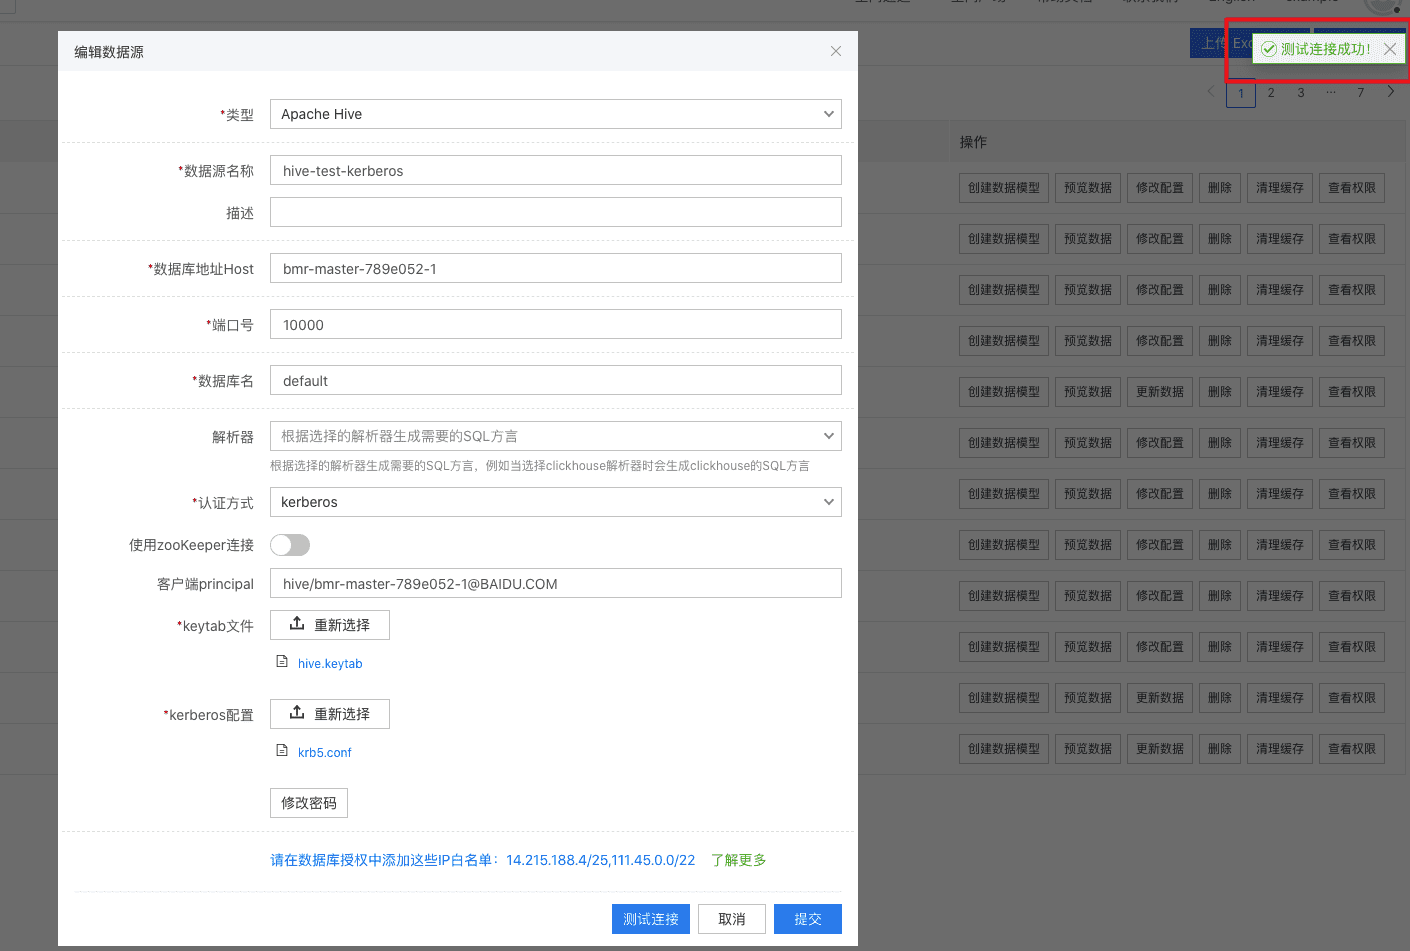Viewport: 1410px width, 951px height.
Task: Close the 编辑数据源 dialog with the X icon
Action: (836, 51)
